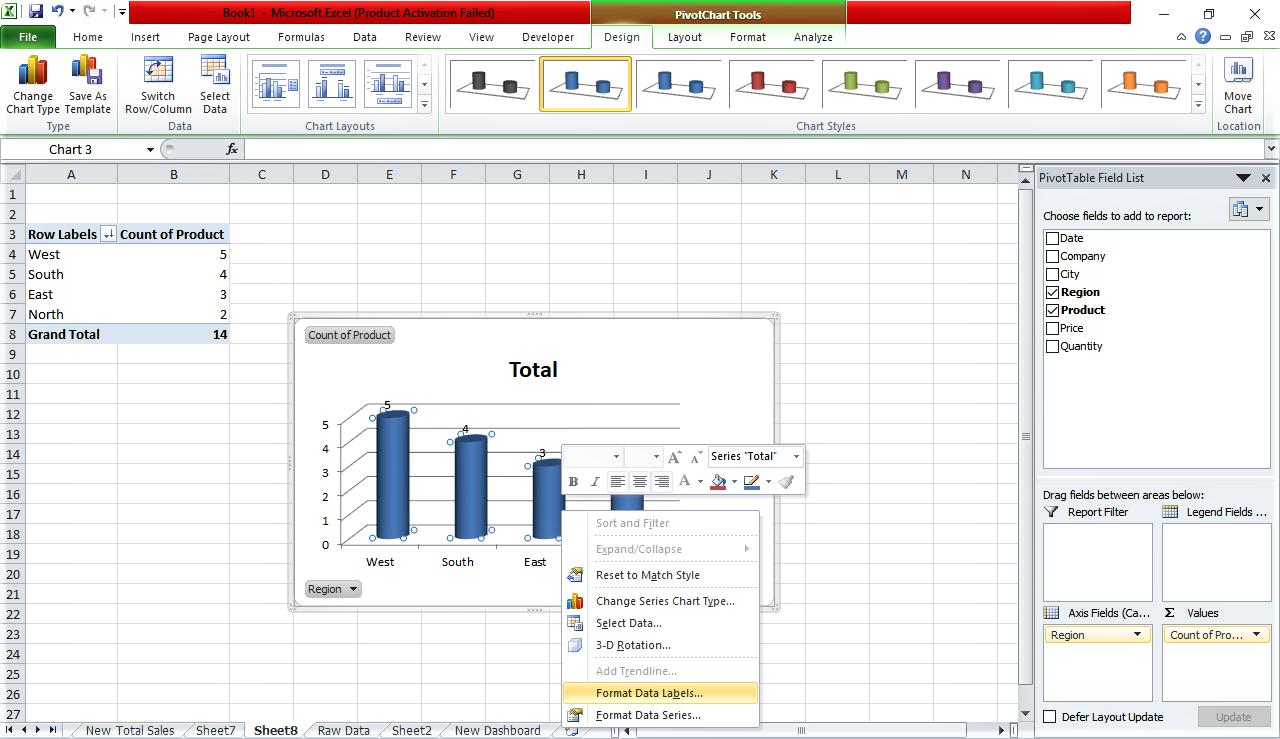The image size is (1280, 739).
Task: Open Name Box dropdown arrow
Action: pyautogui.click(x=150, y=149)
